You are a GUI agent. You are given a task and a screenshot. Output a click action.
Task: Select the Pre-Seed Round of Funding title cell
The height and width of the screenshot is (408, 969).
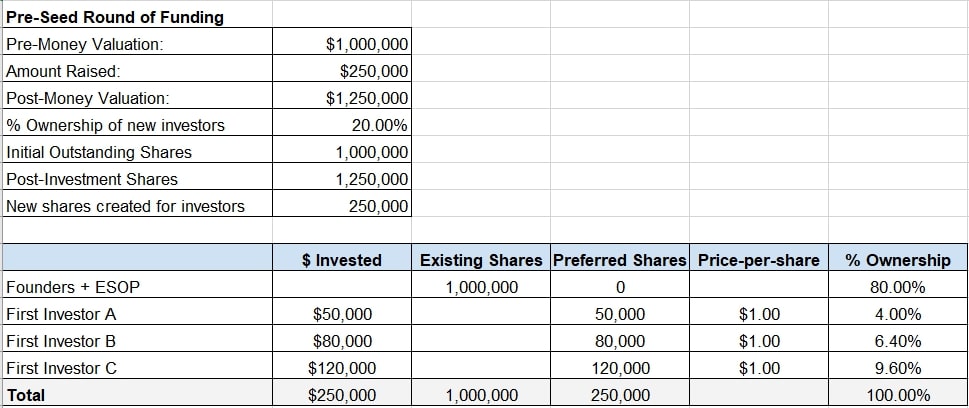(115, 17)
